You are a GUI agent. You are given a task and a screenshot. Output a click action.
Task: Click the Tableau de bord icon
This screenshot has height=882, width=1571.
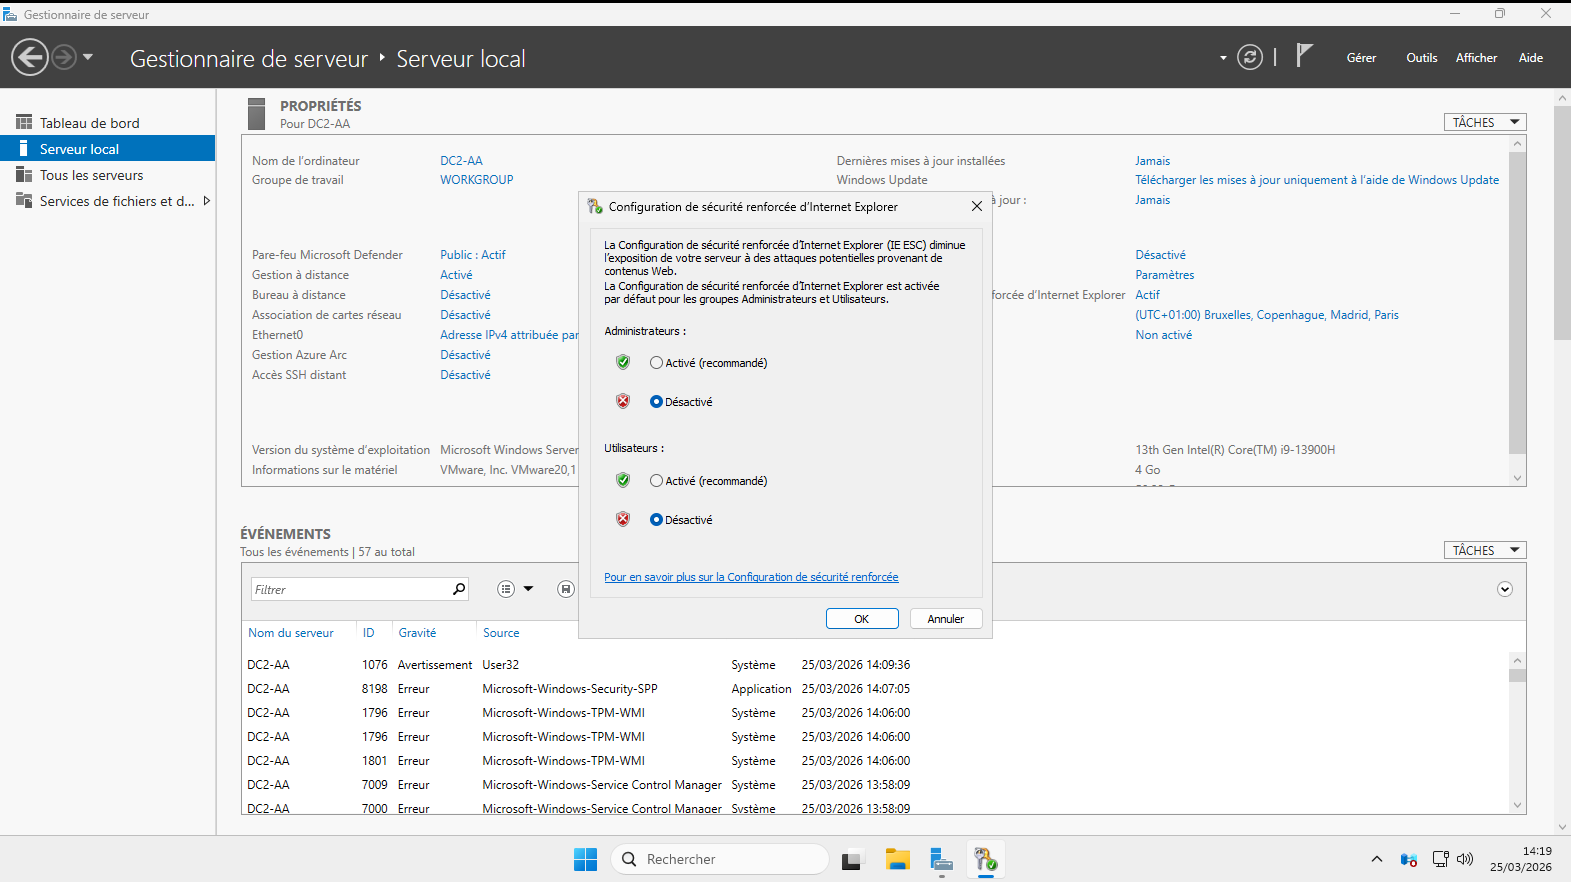[24, 122]
